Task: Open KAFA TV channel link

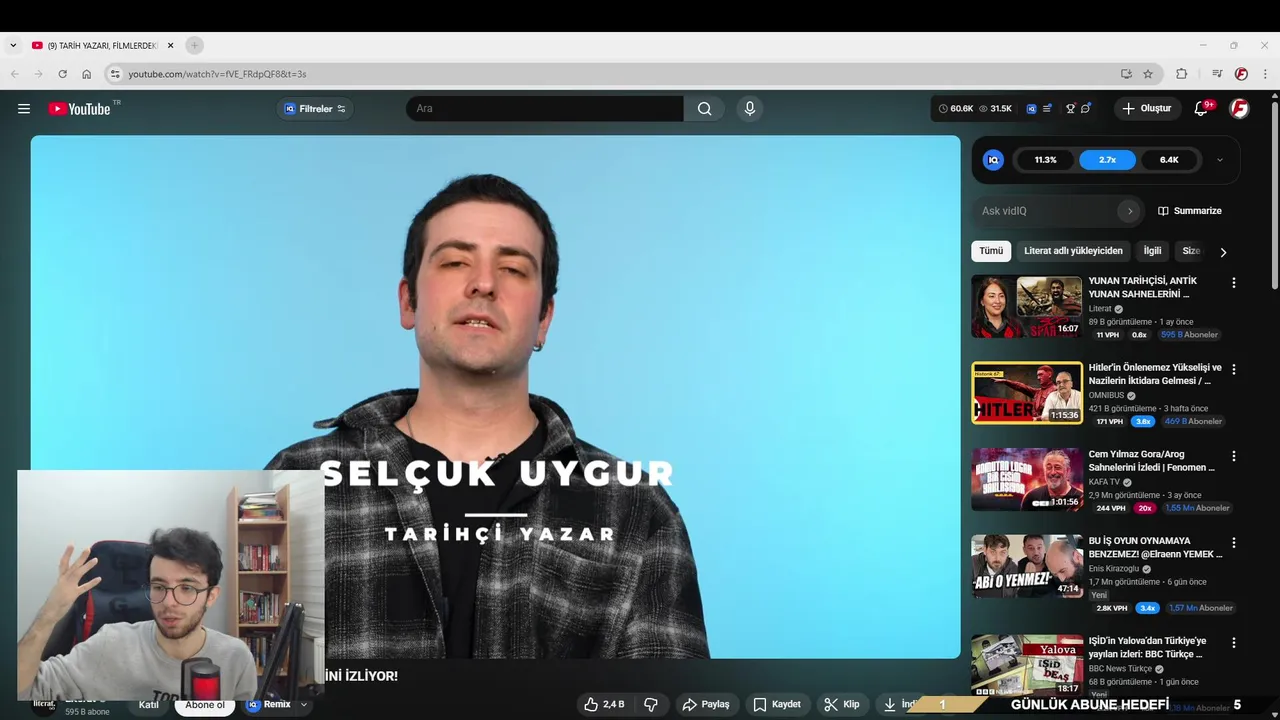Action: click(1104, 482)
